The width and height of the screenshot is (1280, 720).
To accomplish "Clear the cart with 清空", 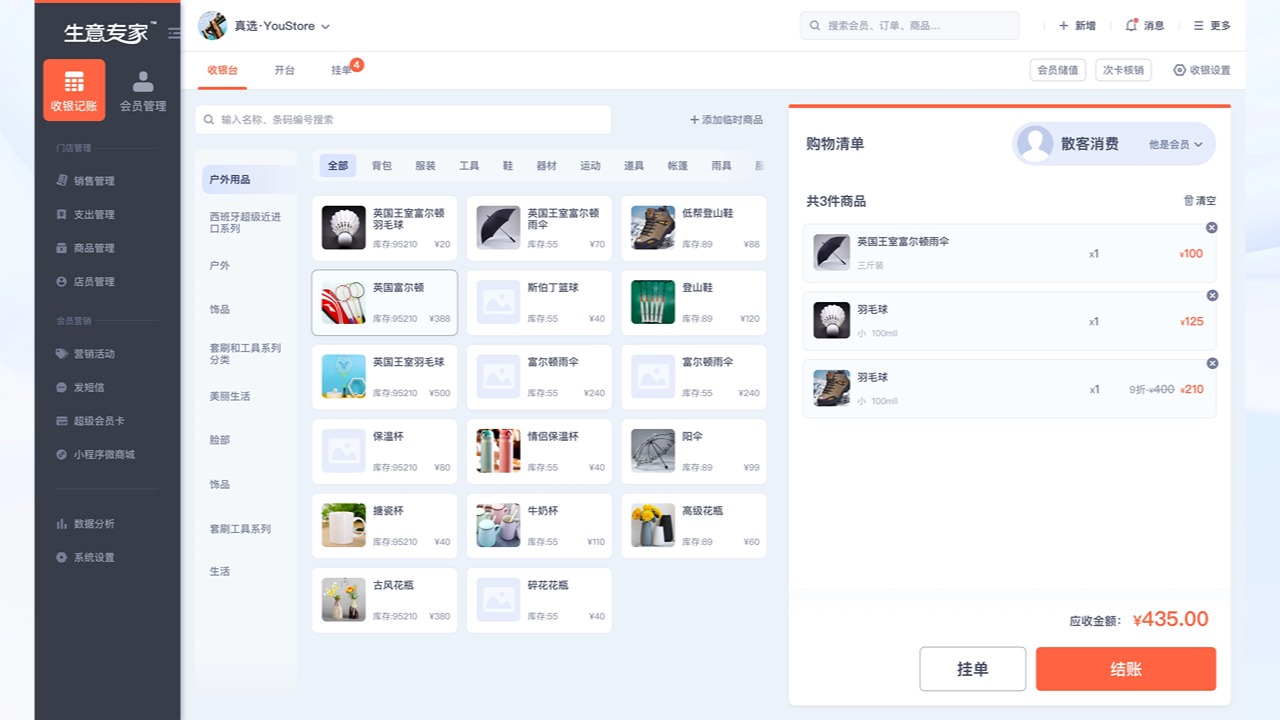I will (x=1201, y=200).
